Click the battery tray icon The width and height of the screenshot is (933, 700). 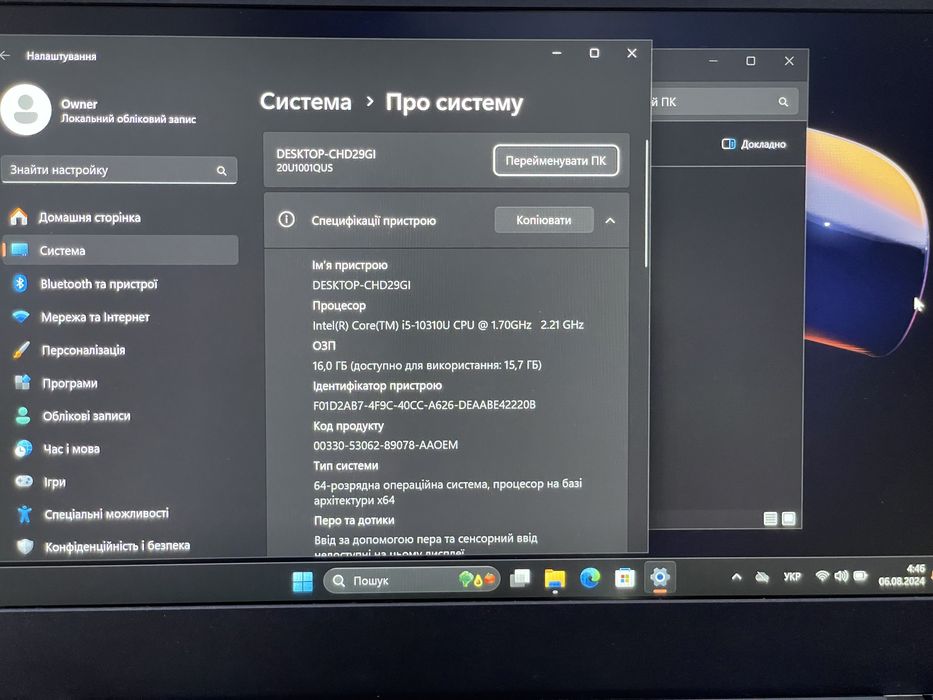click(860, 576)
